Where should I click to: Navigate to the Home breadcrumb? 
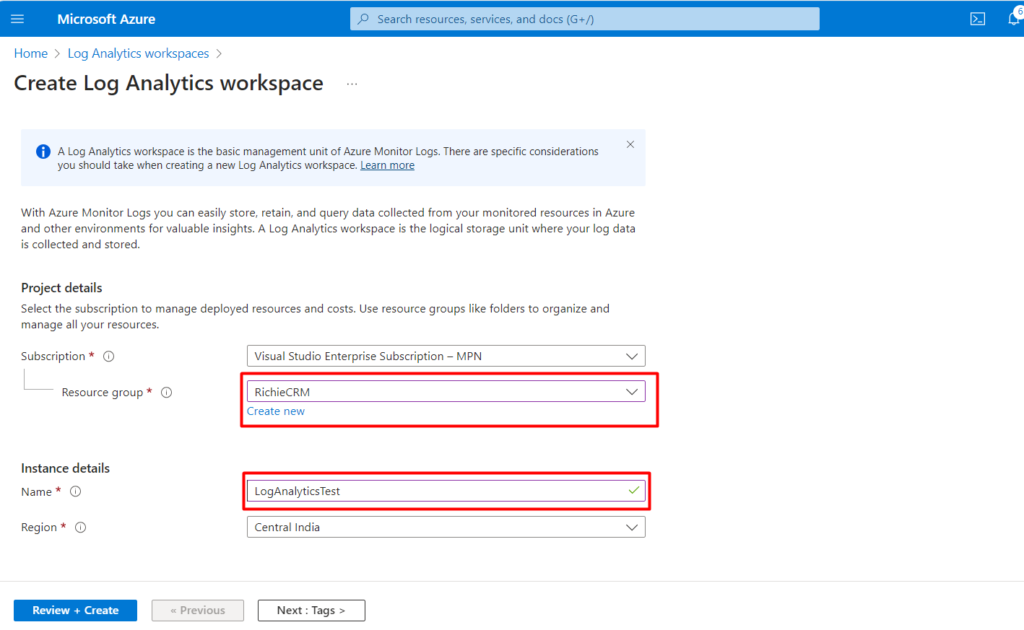(31, 54)
